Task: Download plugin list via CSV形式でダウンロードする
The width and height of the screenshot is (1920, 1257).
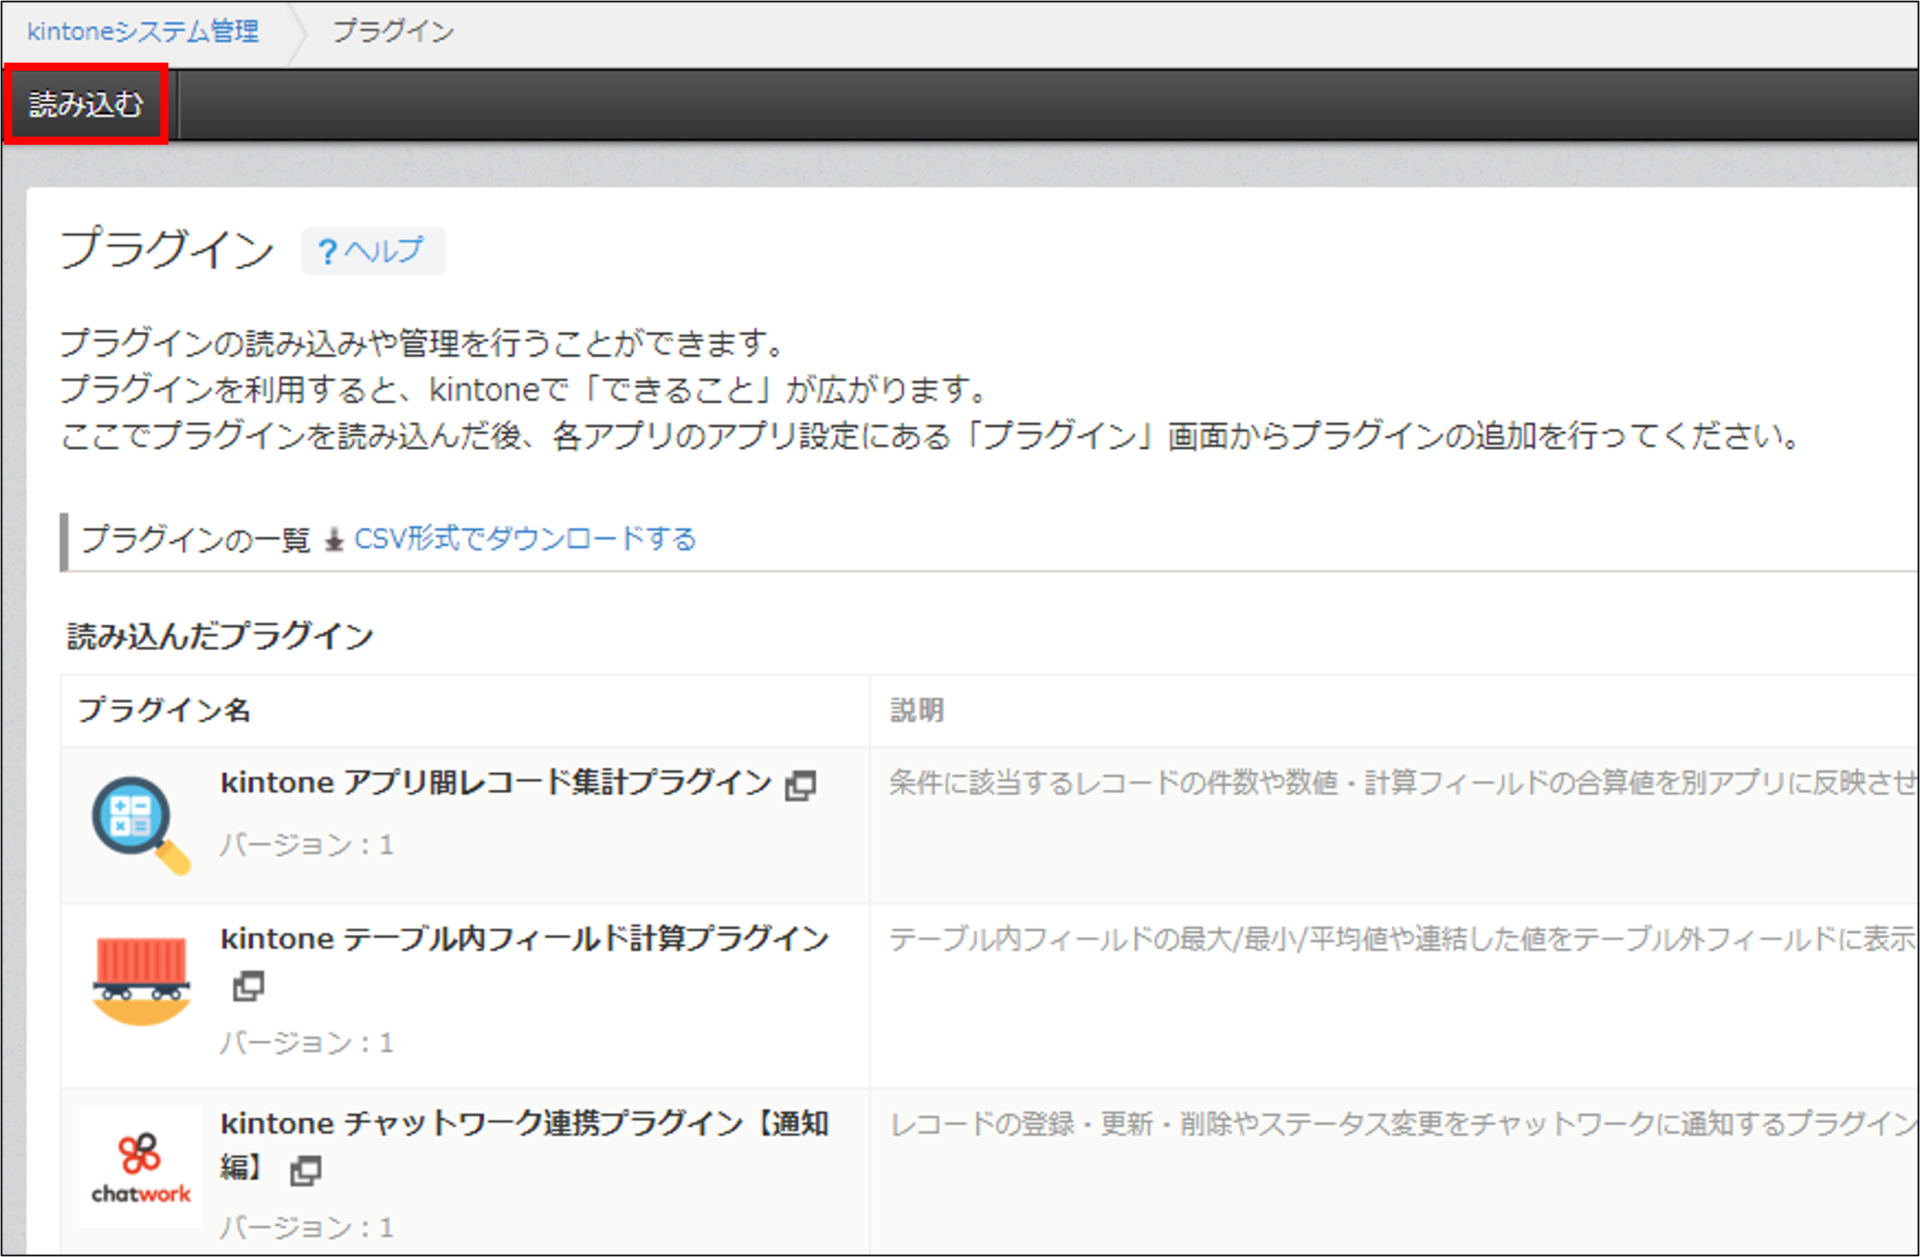Action: click(x=525, y=539)
